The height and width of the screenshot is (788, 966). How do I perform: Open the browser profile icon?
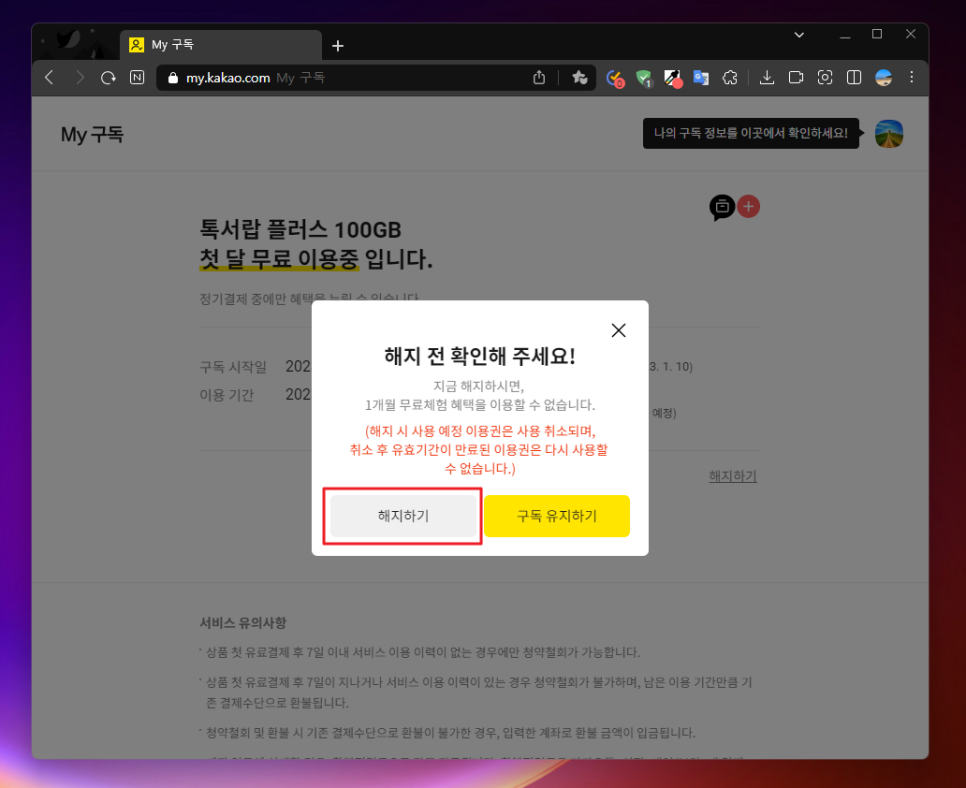pyautogui.click(x=883, y=78)
